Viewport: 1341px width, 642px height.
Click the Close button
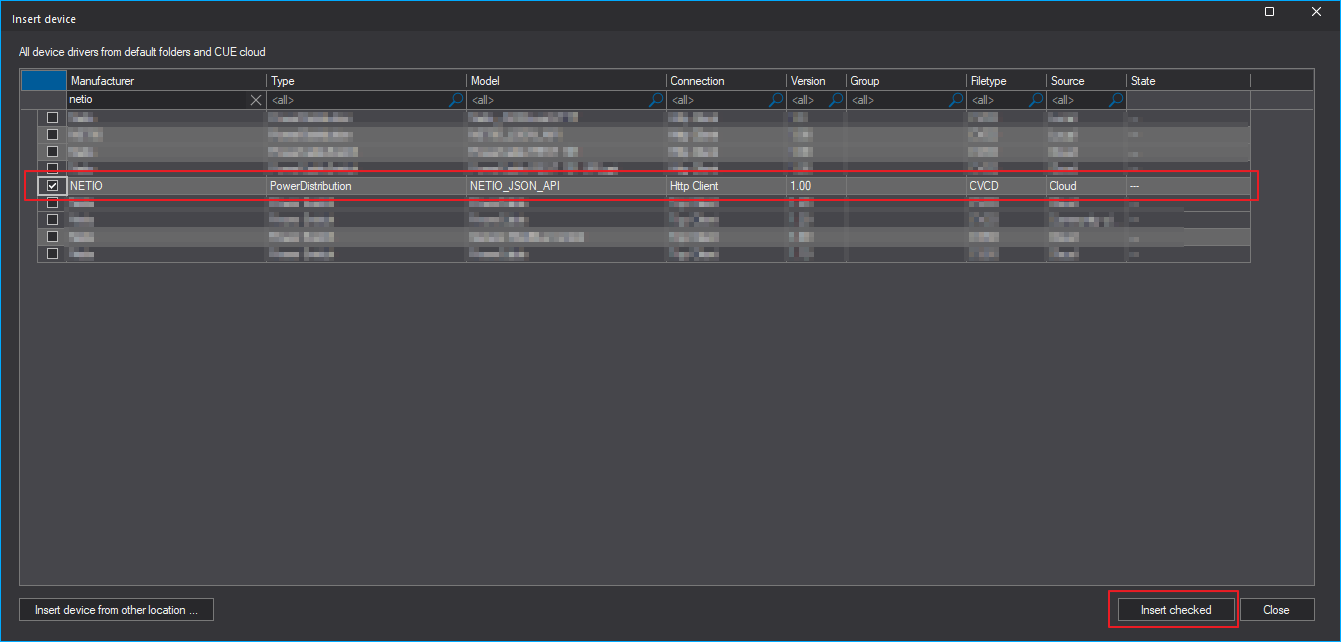(x=1276, y=610)
